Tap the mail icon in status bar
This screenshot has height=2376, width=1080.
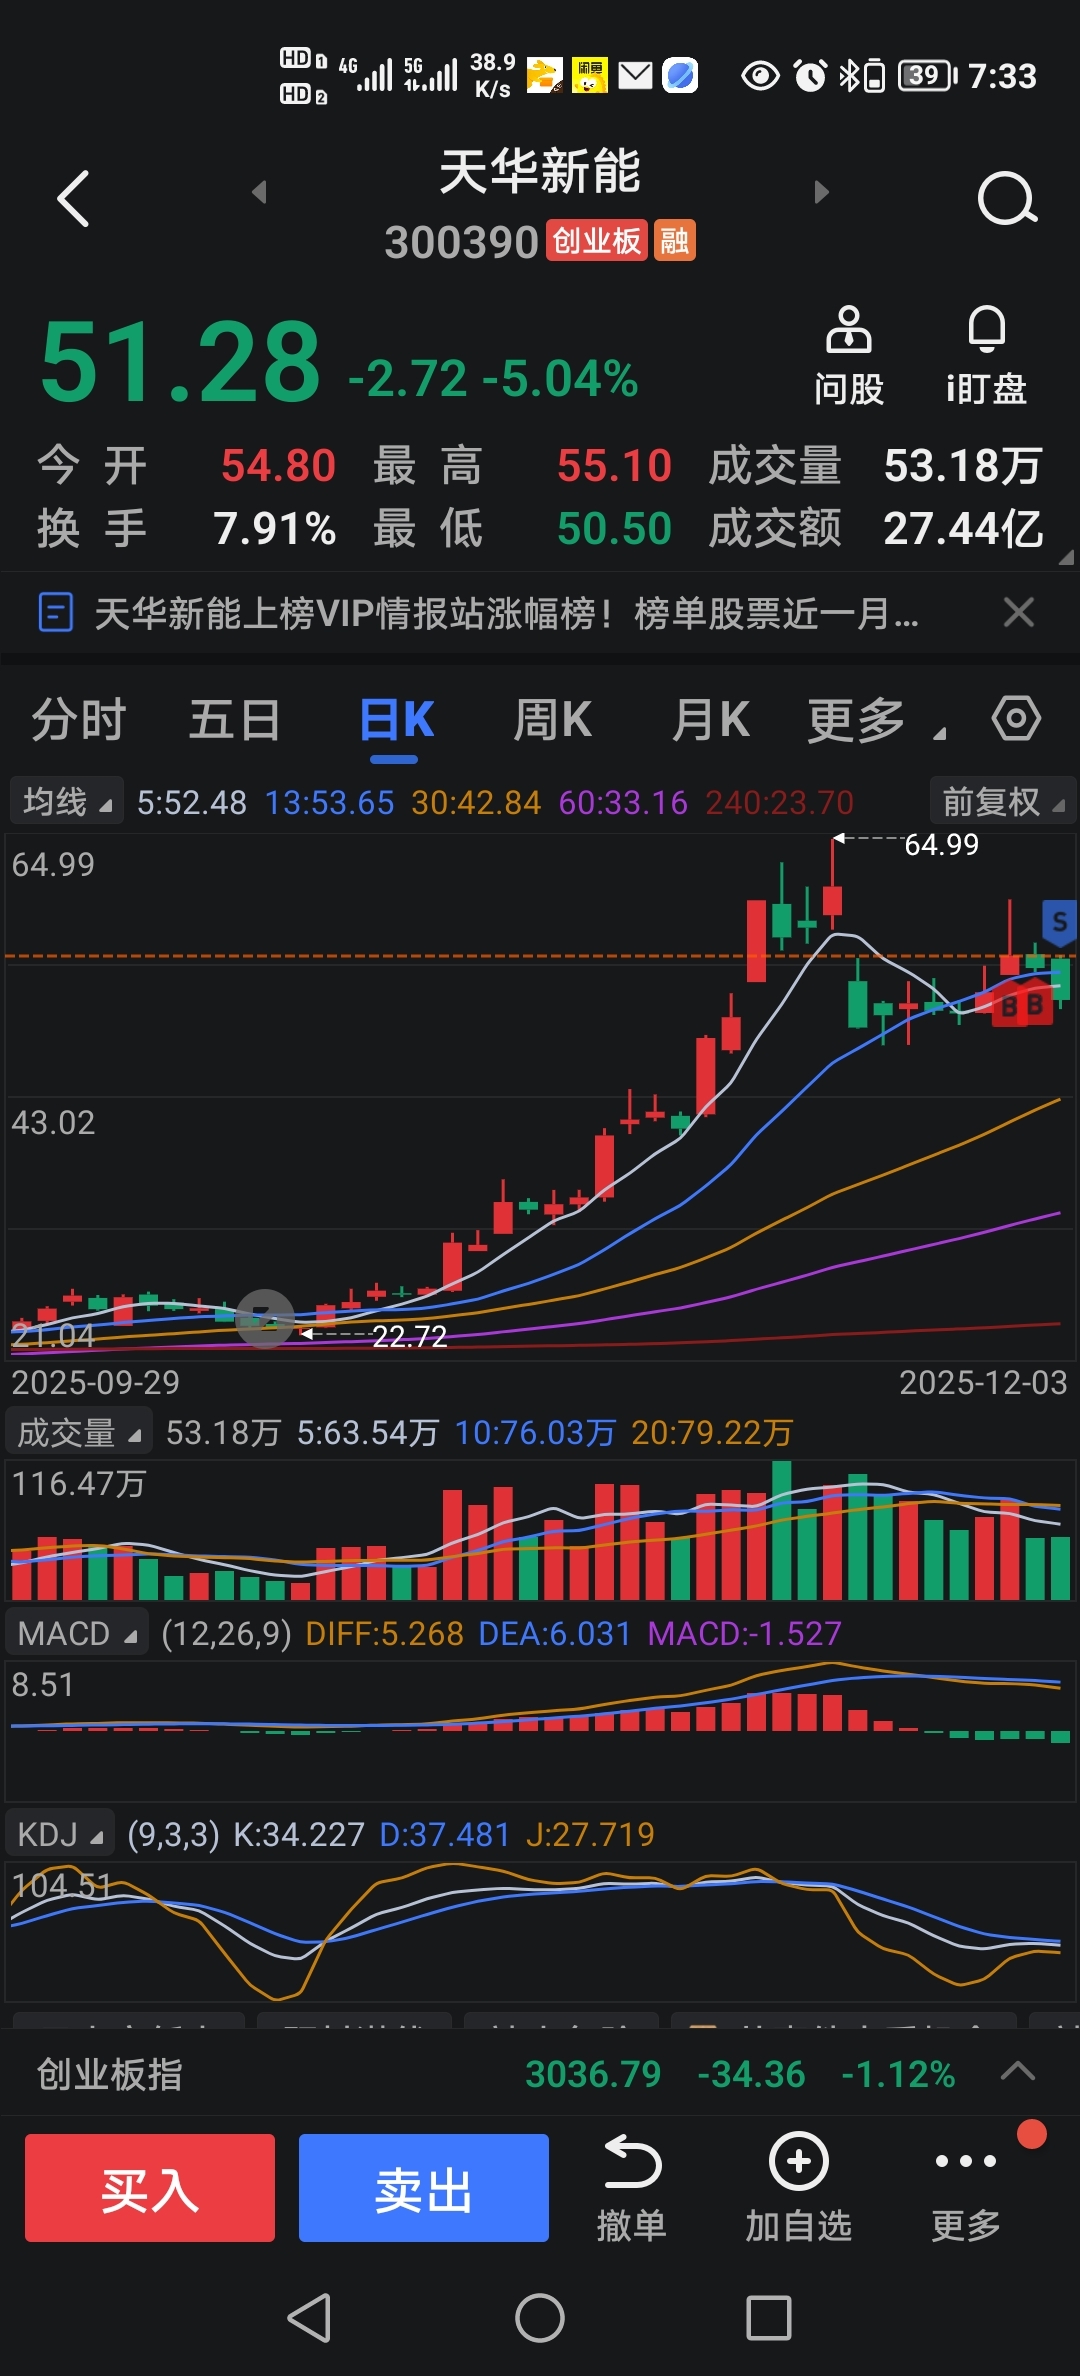pos(635,75)
